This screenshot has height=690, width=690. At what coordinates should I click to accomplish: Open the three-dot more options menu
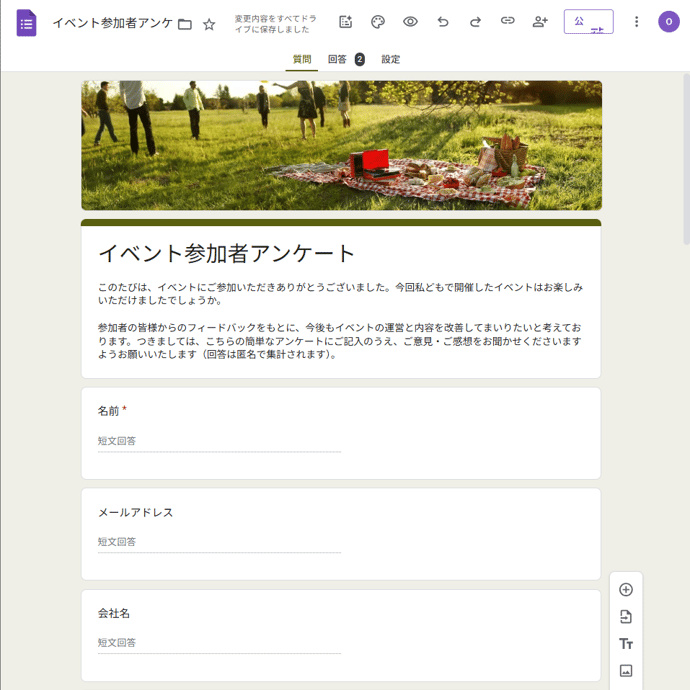click(637, 22)
